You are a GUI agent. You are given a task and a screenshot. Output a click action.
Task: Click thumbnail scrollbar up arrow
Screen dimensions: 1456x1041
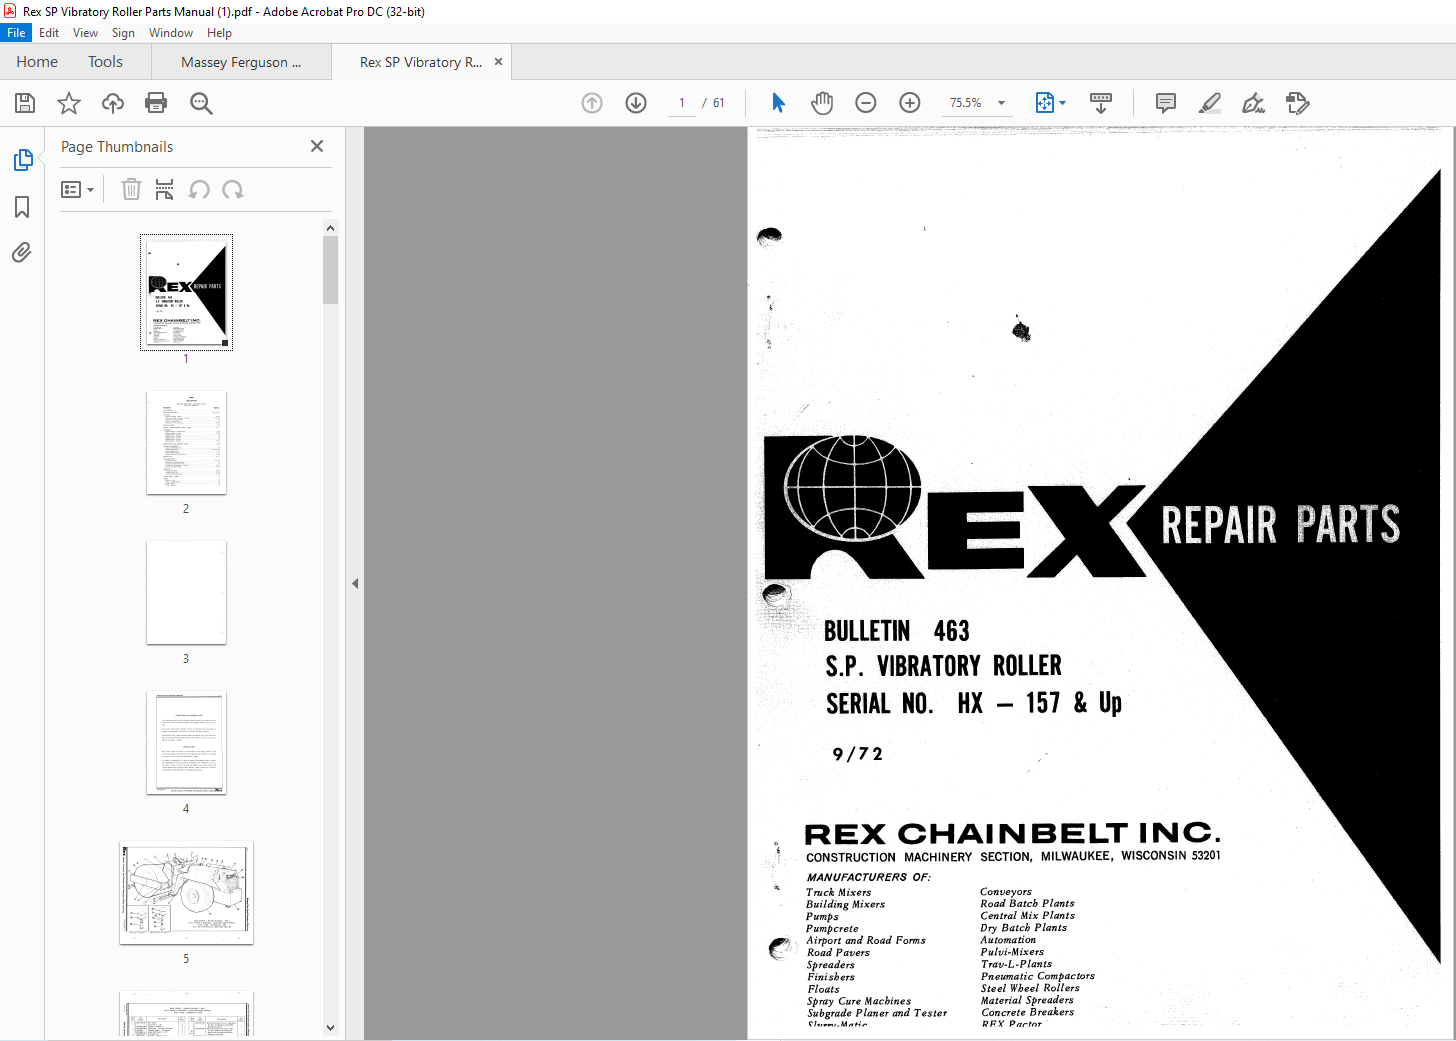pyautogui.click(x=330, y=228)
